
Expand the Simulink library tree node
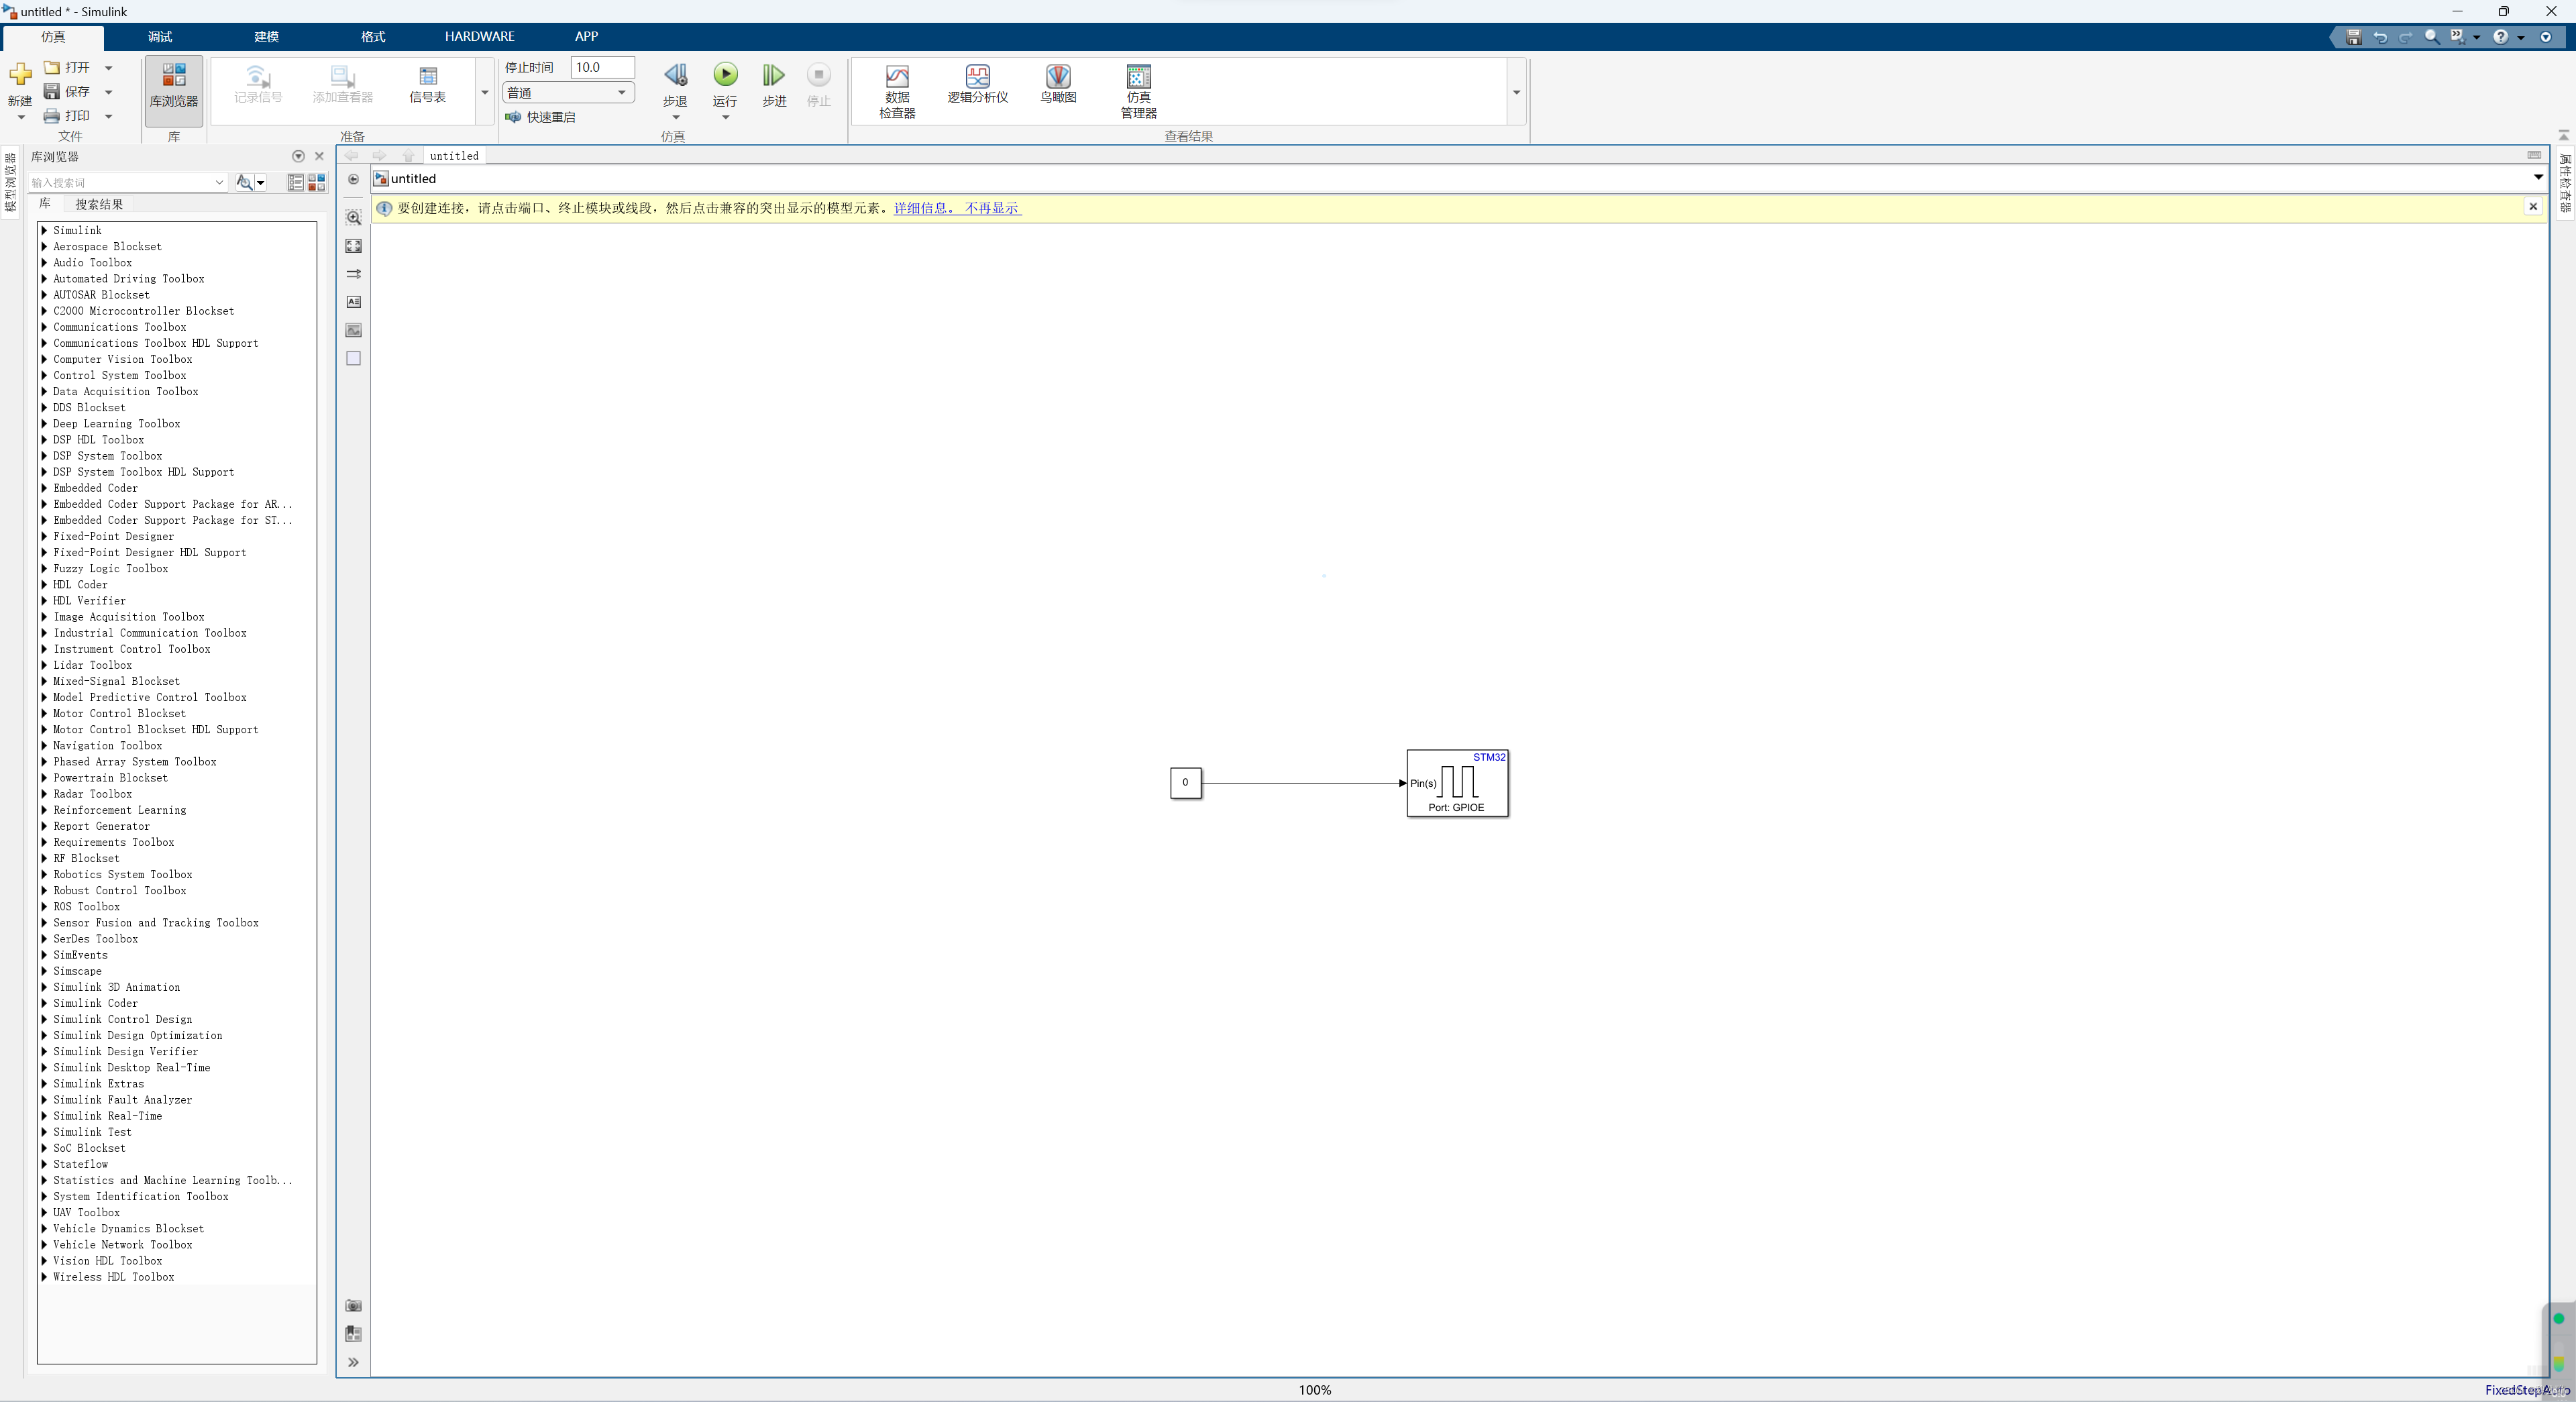pyautogui.click(x=44, y=230)
